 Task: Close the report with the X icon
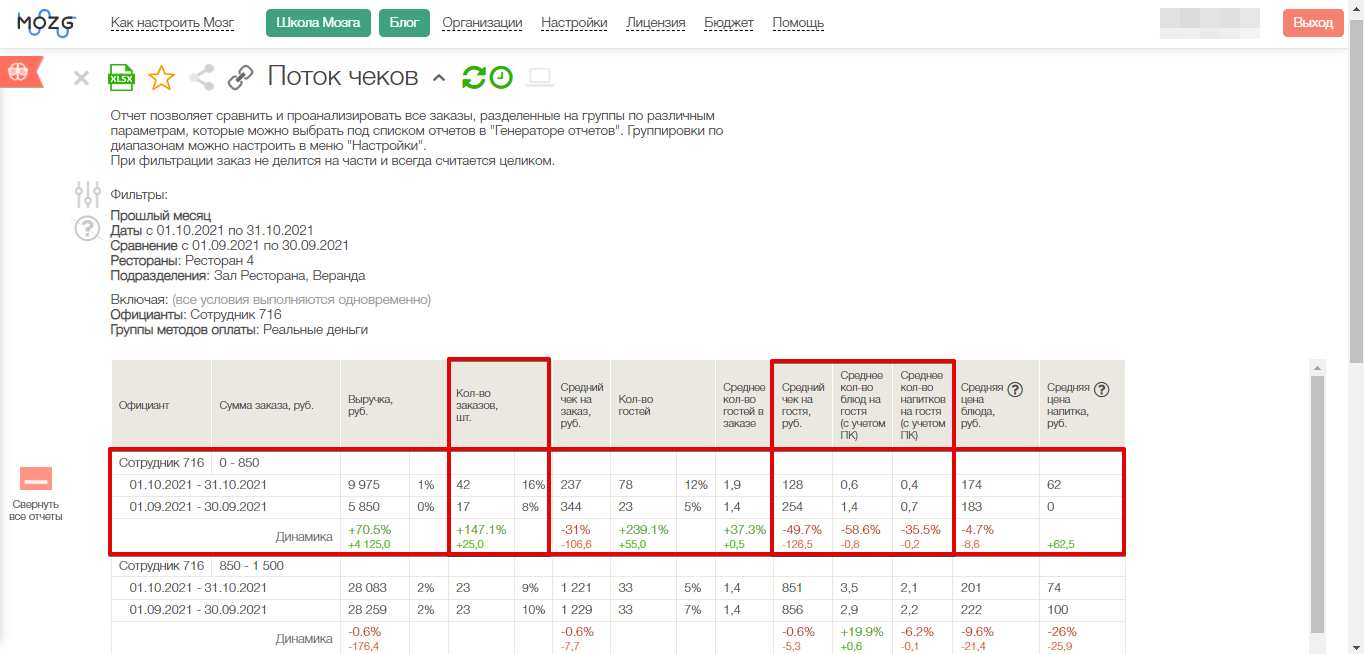(82, 78)
